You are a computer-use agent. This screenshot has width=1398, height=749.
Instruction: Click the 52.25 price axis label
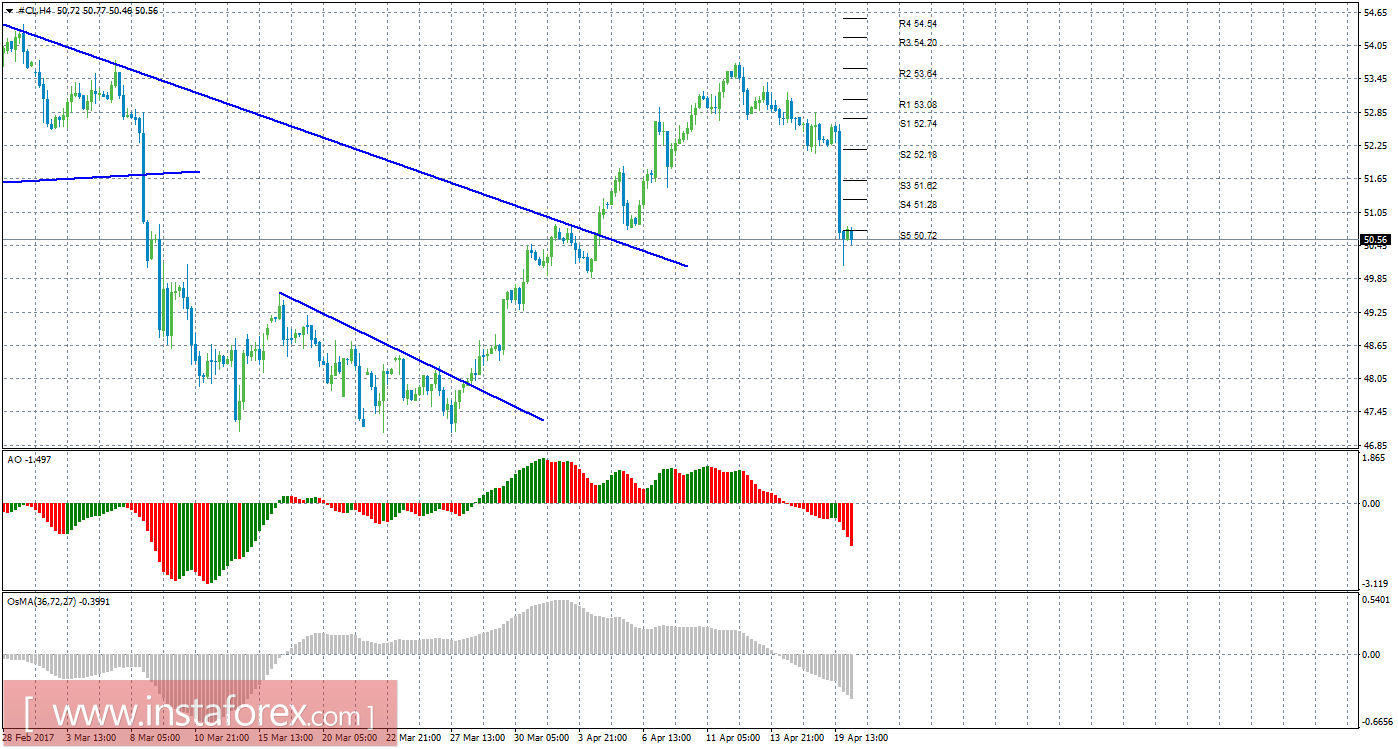1375,145
